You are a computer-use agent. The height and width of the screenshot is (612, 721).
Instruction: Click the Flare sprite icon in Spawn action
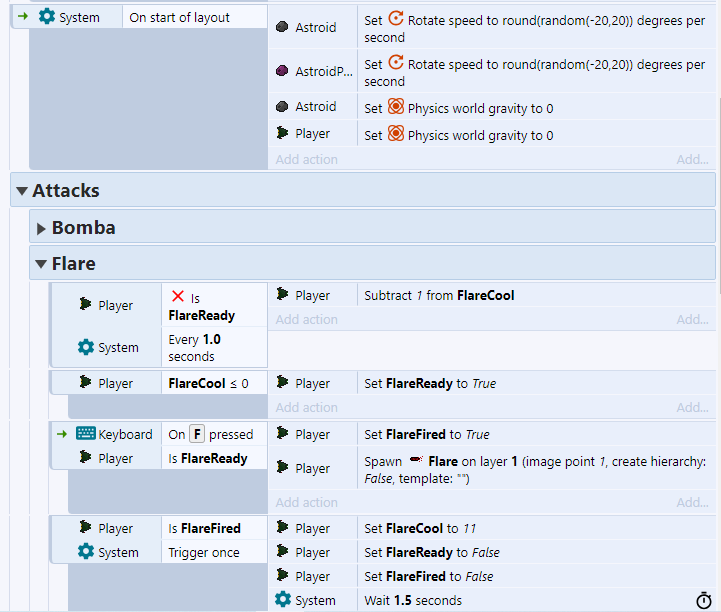coord(416,461)
